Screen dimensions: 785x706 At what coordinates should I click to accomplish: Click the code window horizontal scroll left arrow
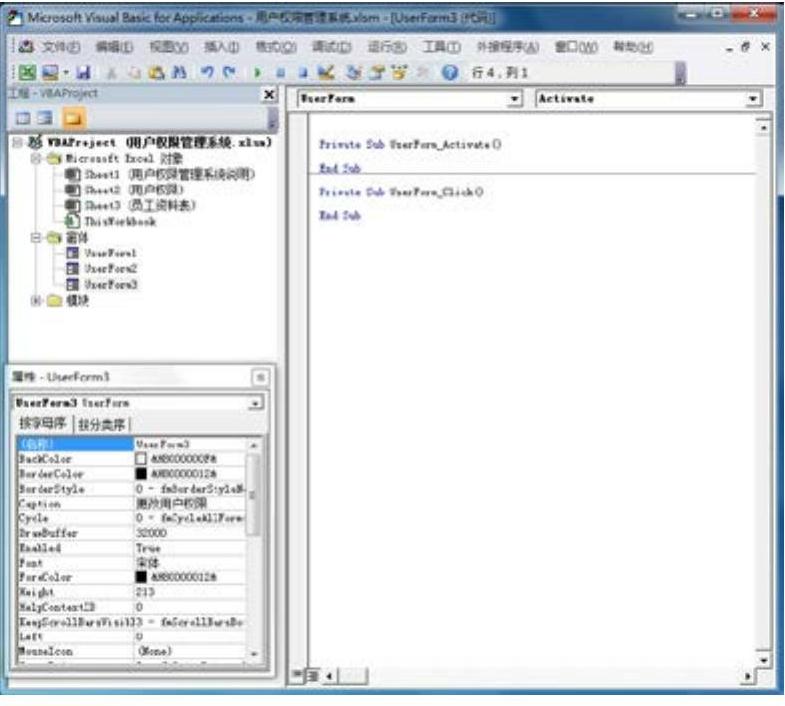(329, 676)
